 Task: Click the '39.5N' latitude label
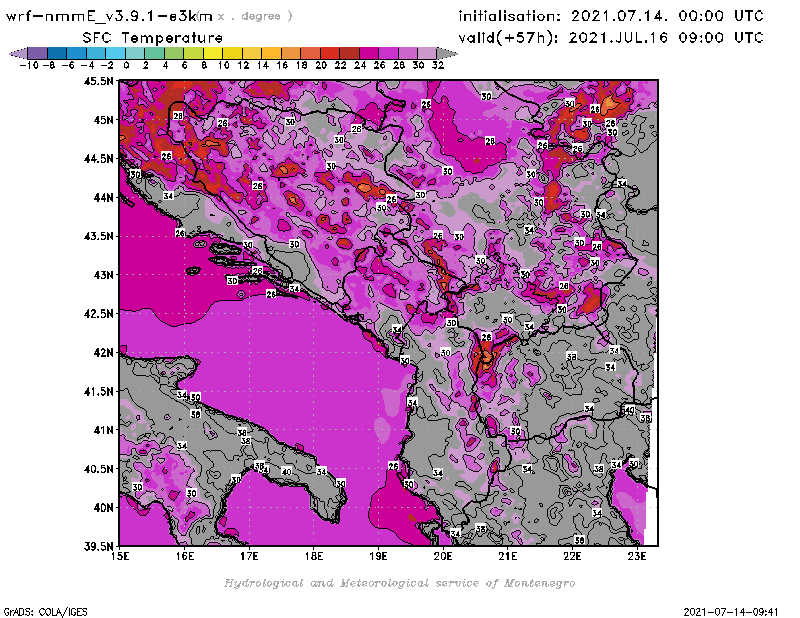[98, 546]
